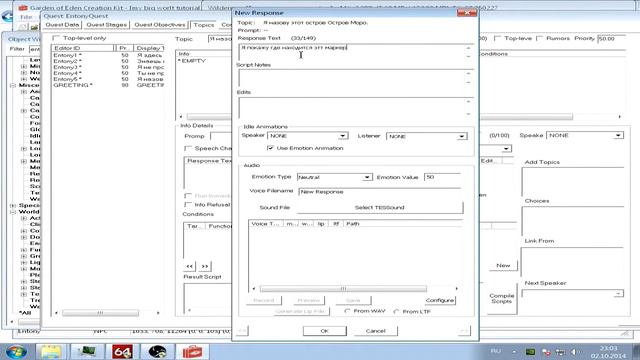The width and height of the screenshot is (640, 360).
Task: Open the red 64 taskbar icon
Action: click(x=122, y=351)
